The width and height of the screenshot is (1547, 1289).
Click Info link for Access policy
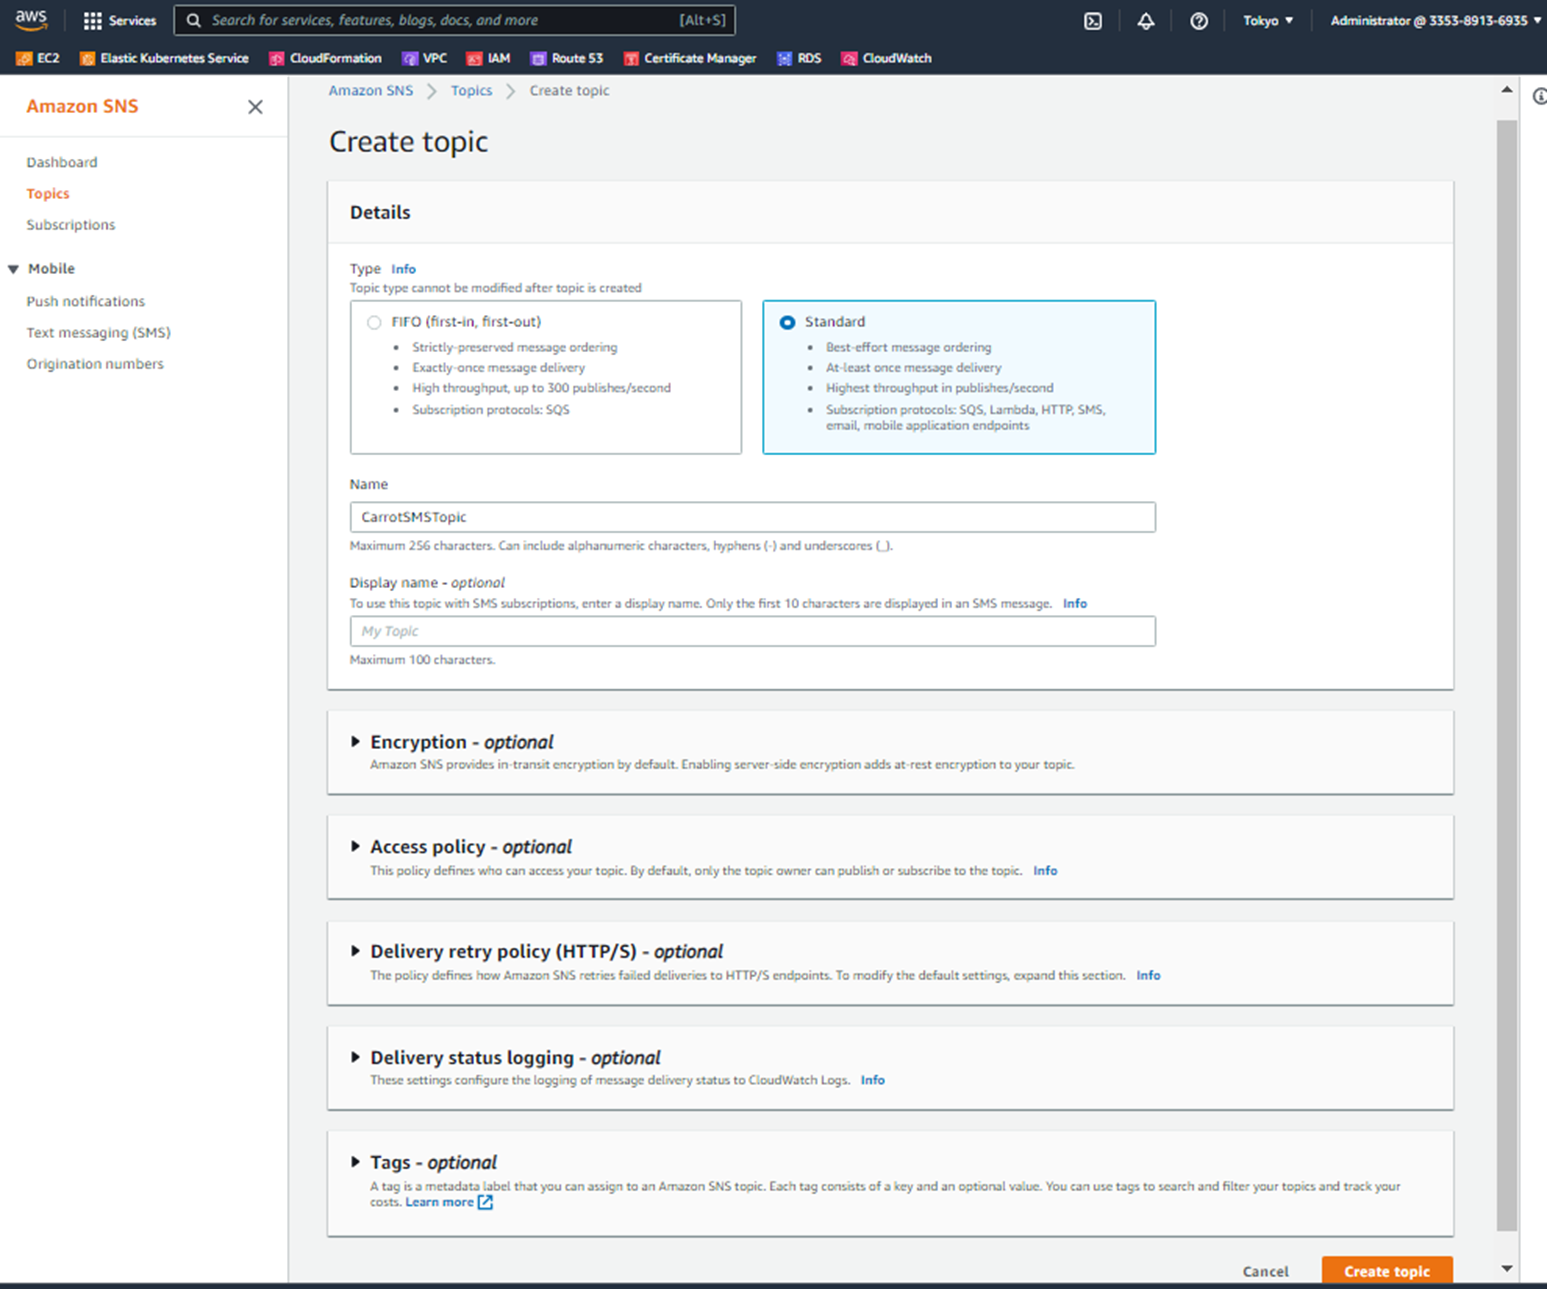(1045, 871)
